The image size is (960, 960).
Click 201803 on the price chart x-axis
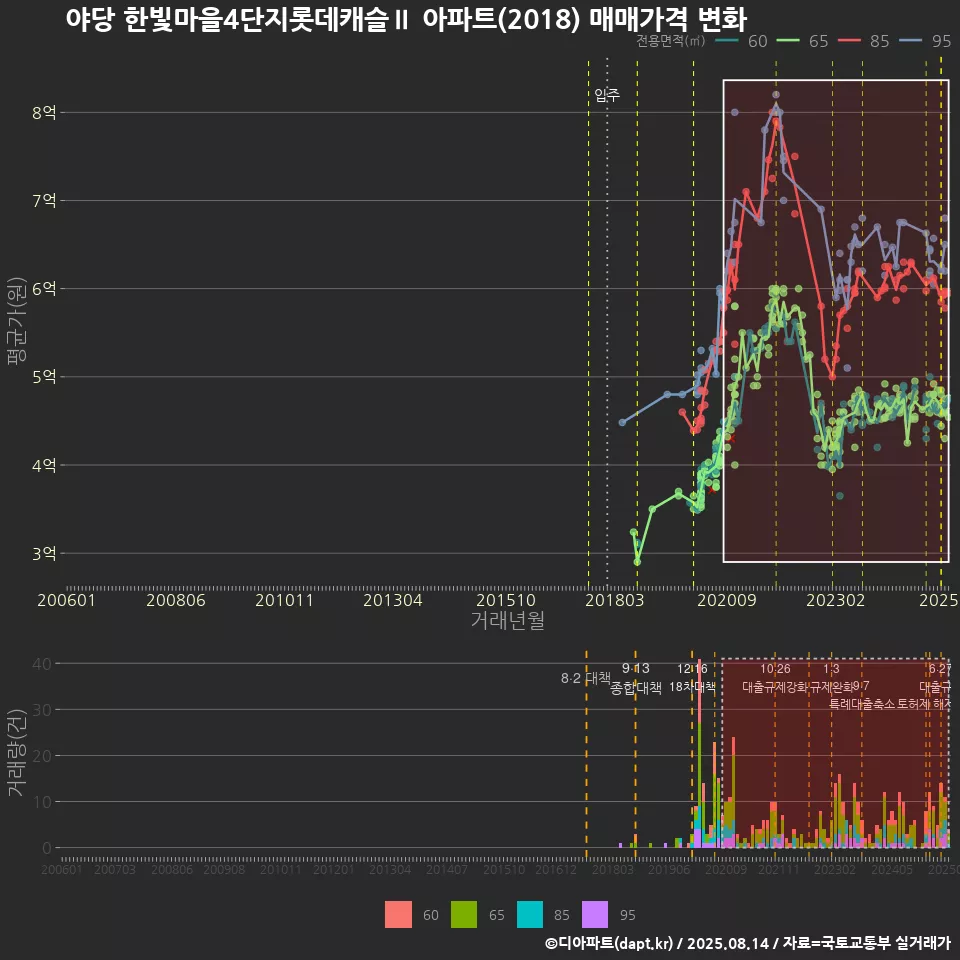tap(615, 600)
